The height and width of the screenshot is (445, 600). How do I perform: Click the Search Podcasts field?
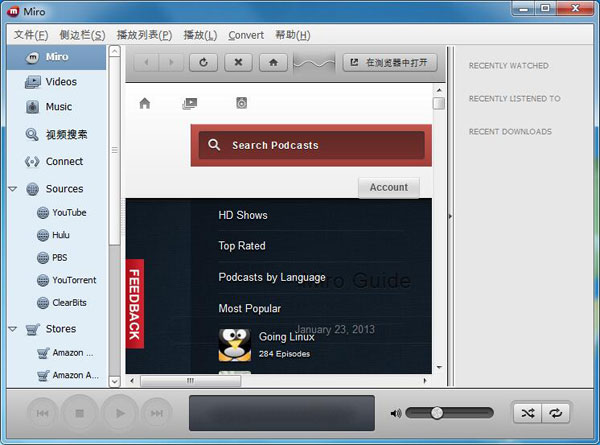coord(311,145)
